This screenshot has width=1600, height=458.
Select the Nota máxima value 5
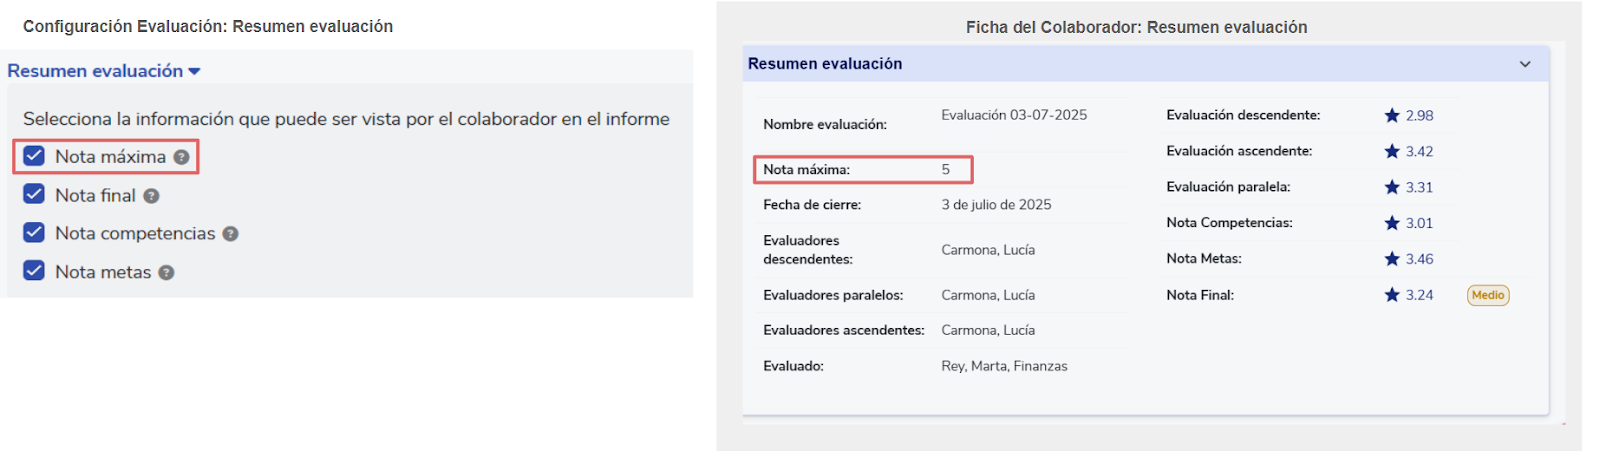point(945,170)
